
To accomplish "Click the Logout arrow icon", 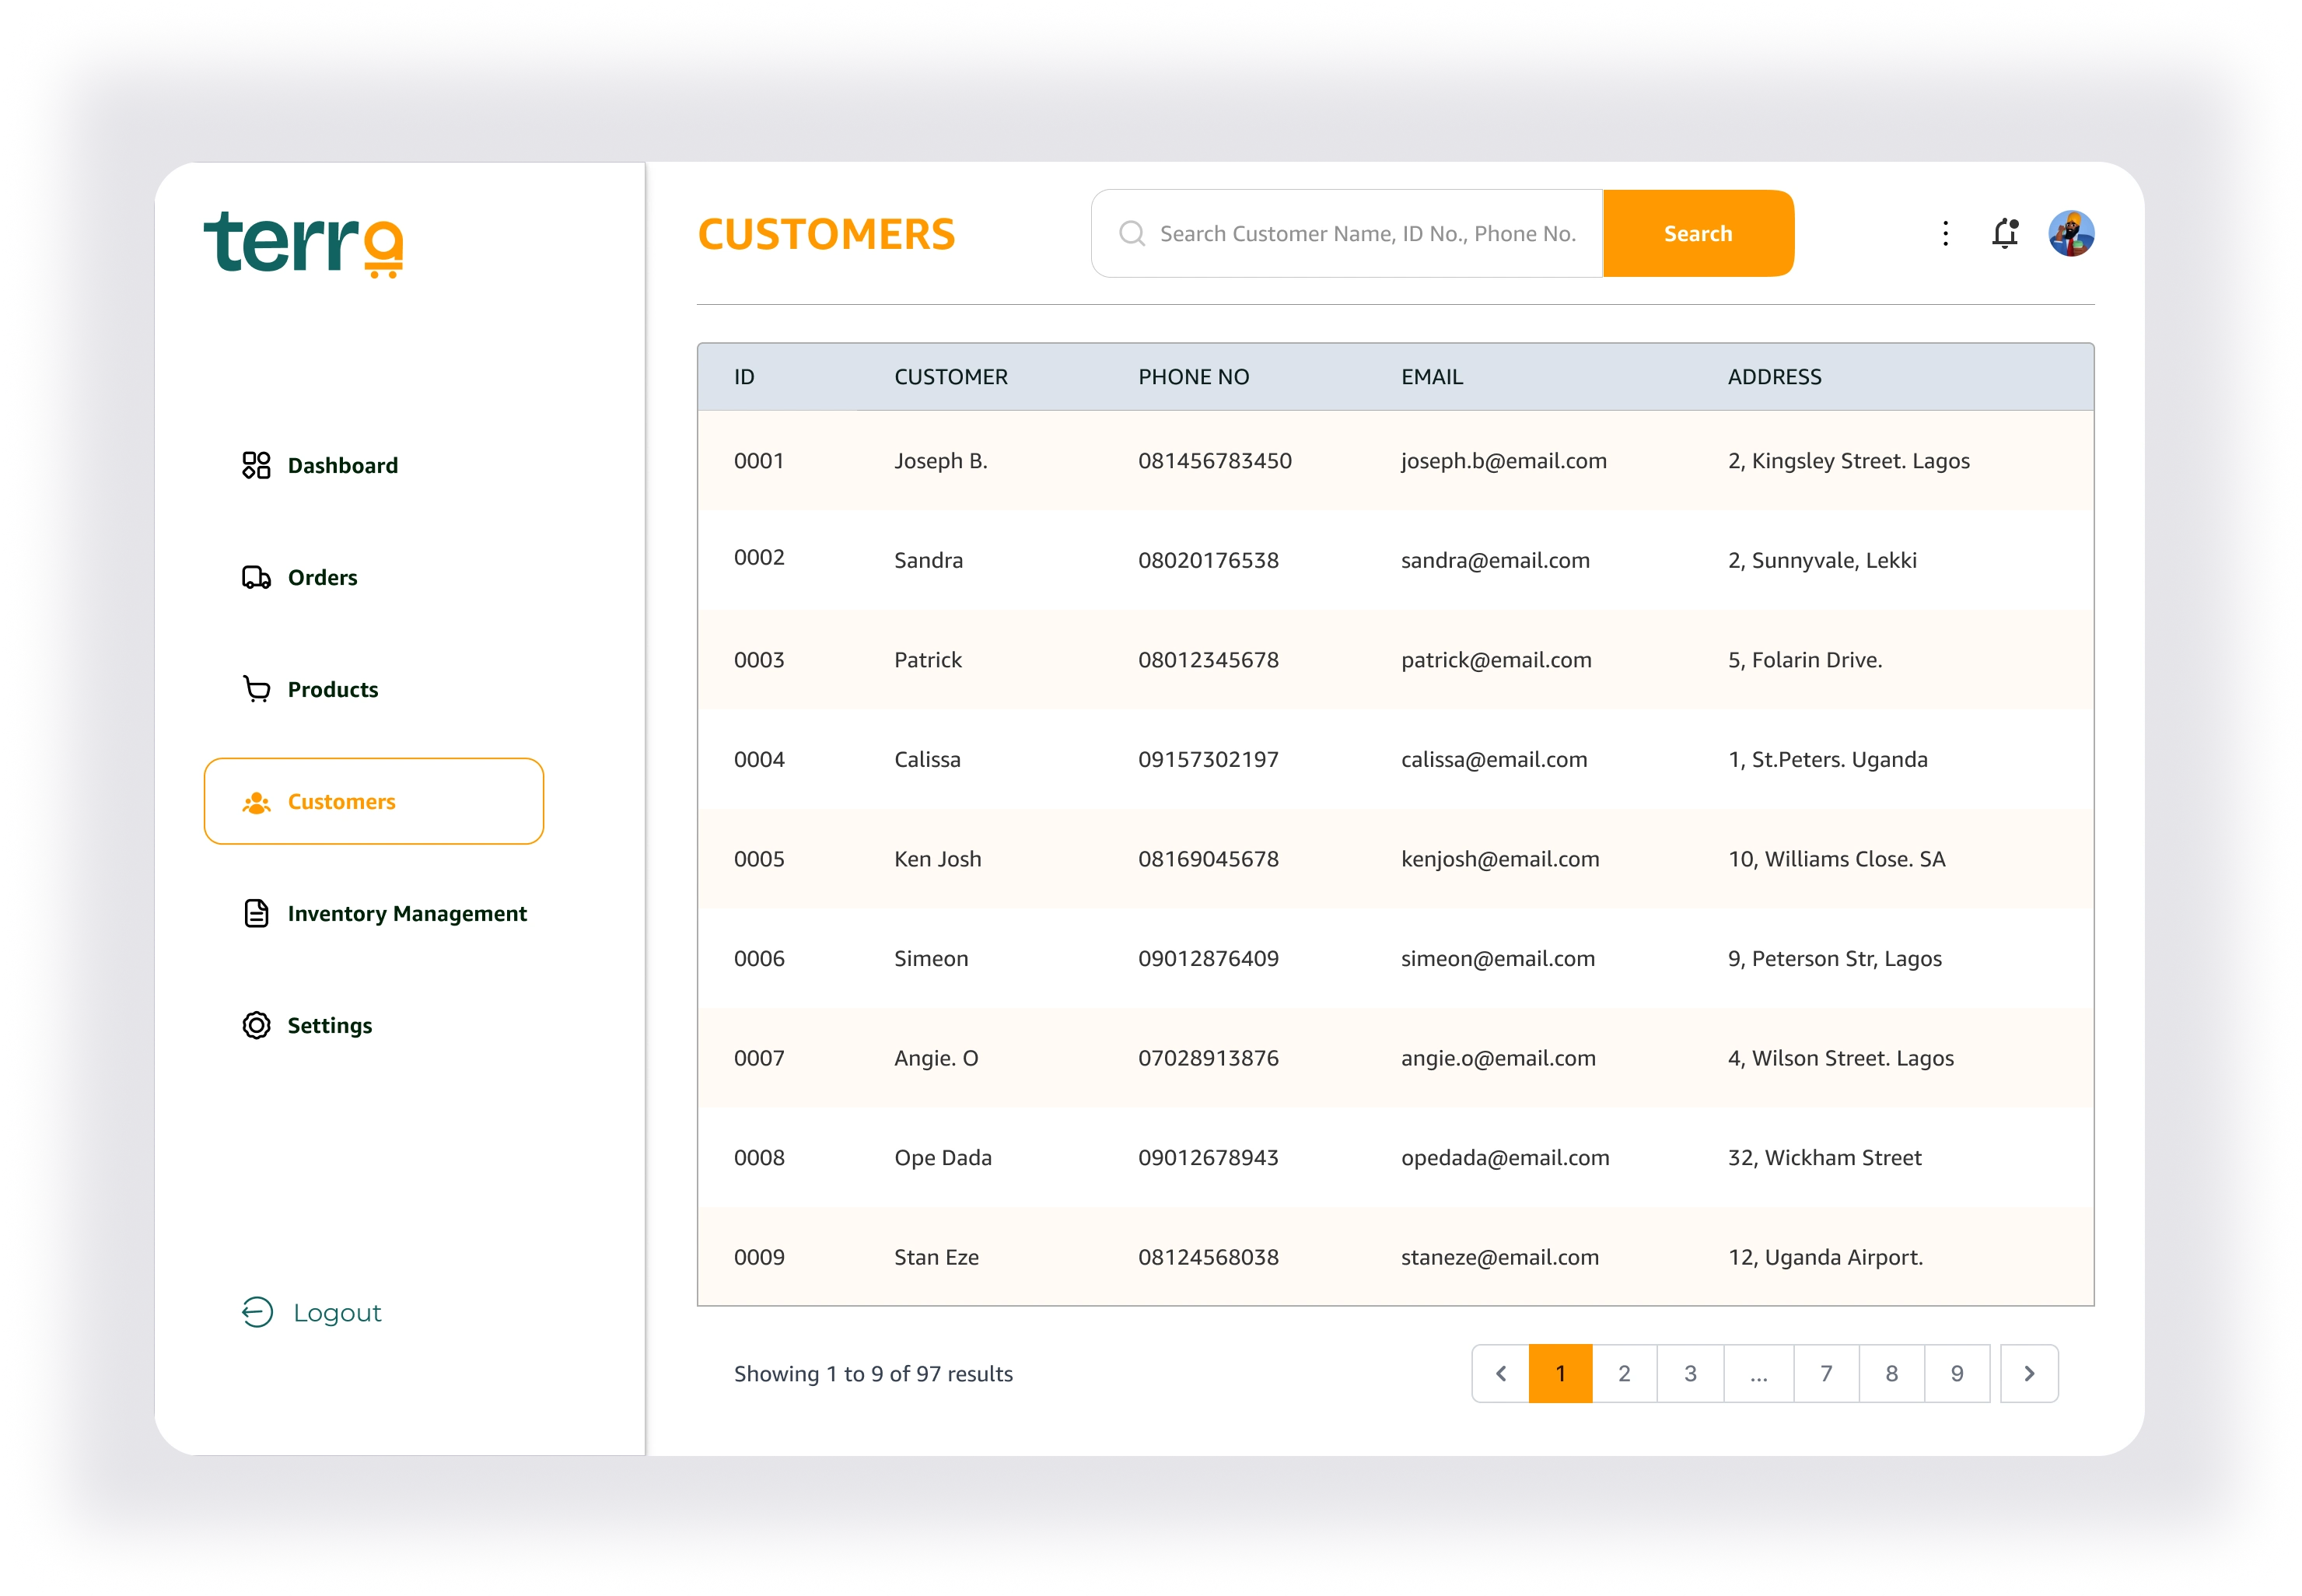I will (x=257, y=1312).
